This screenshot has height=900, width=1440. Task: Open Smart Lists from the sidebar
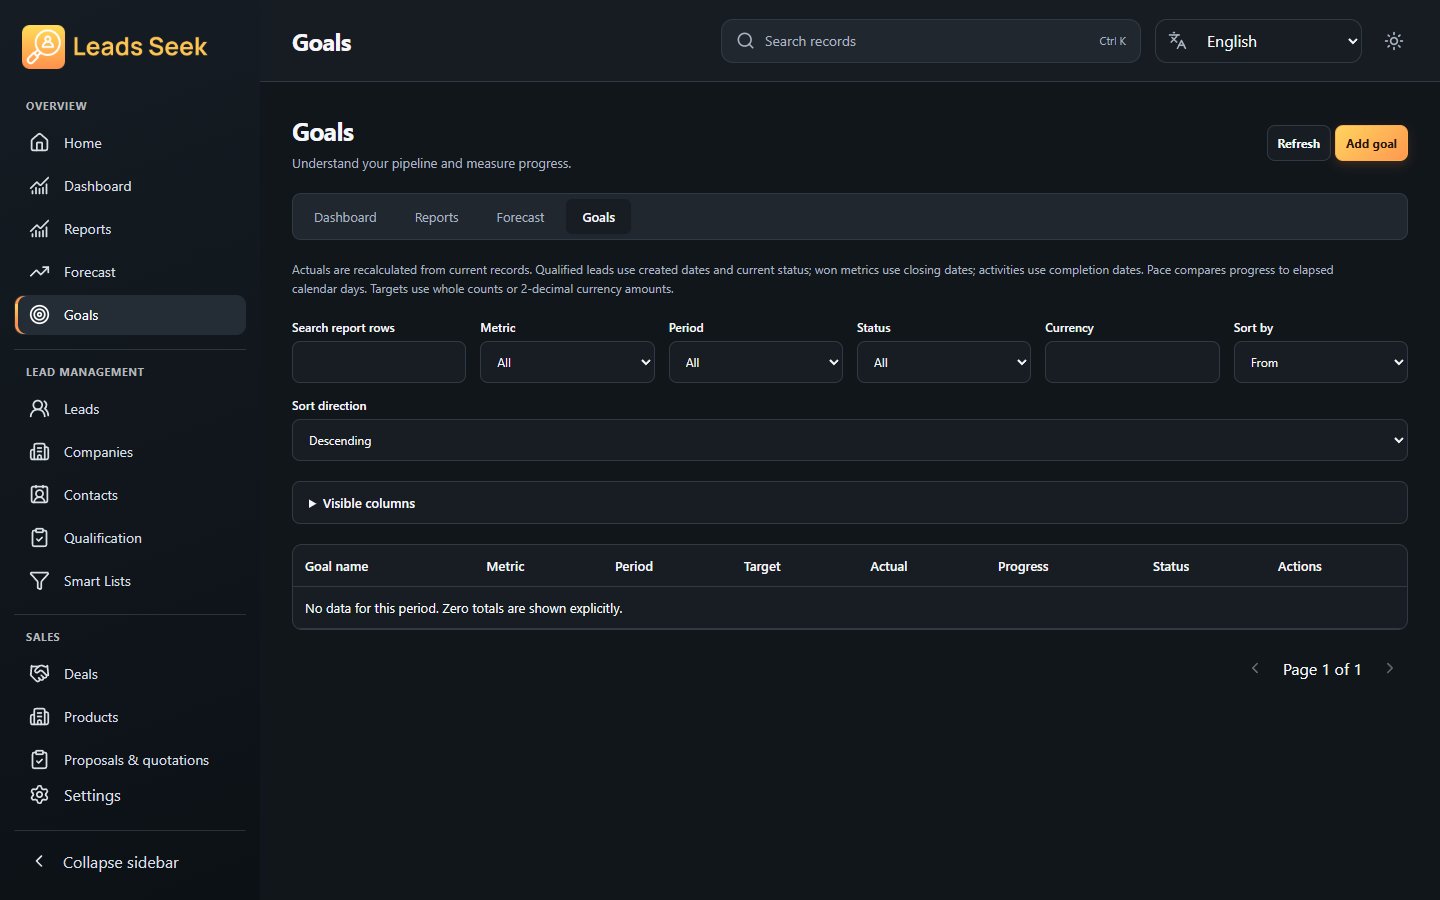pyautogui.click(x=130, y=581)
